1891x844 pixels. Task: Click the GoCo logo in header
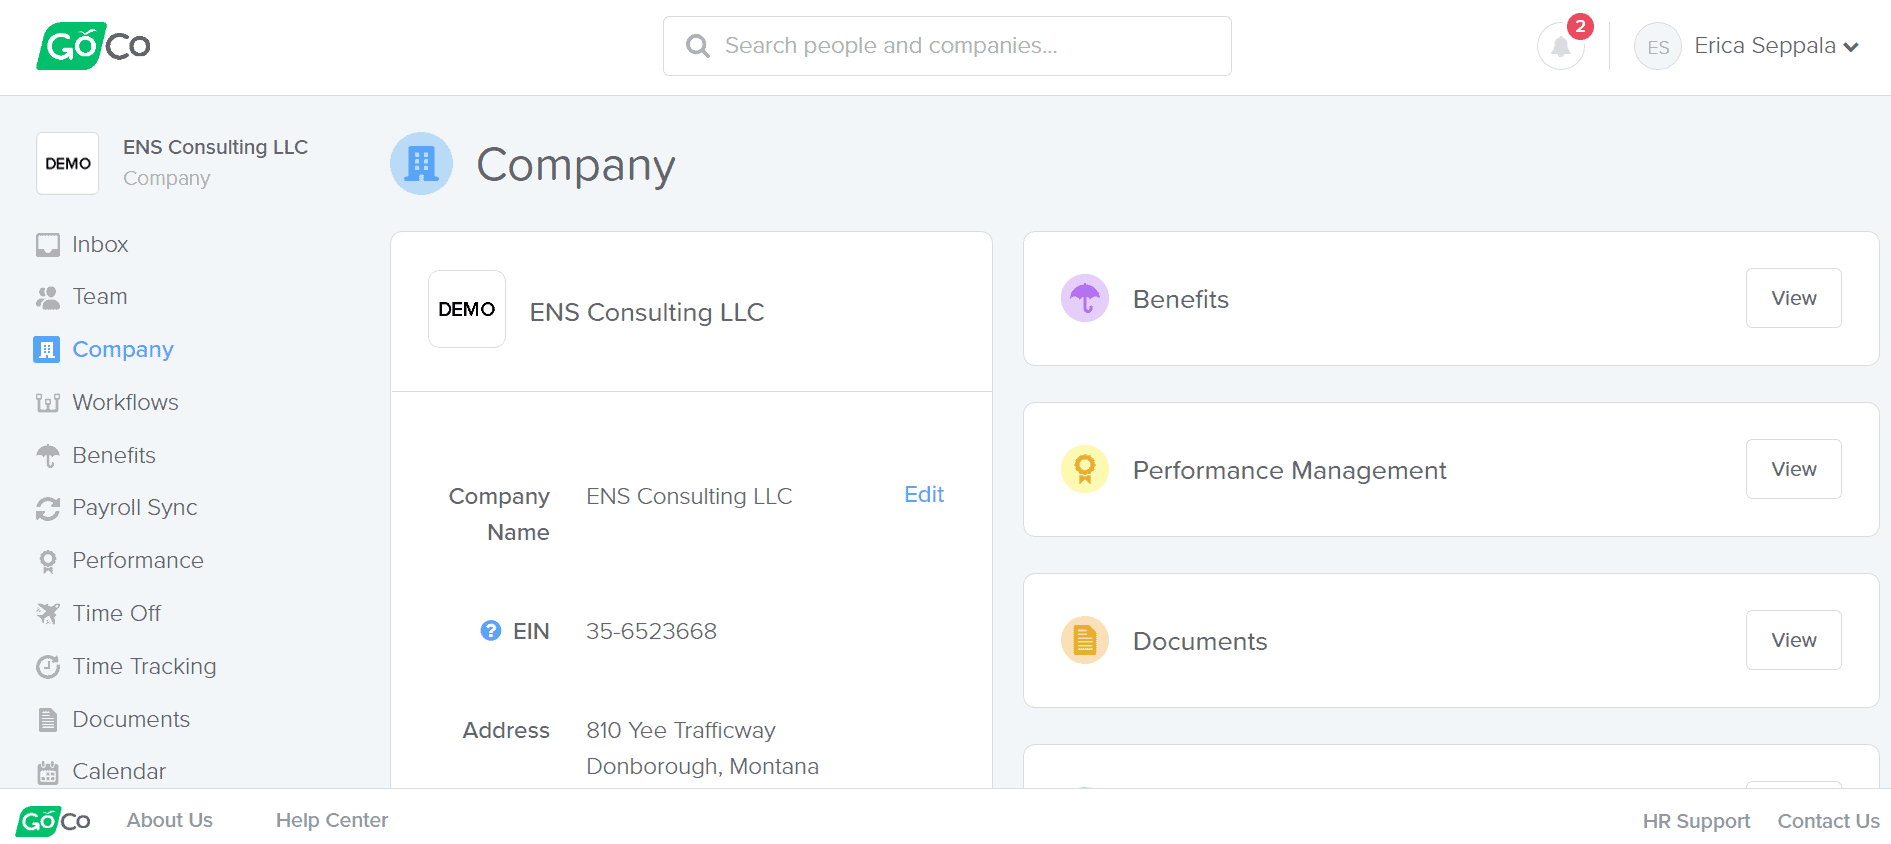point(93,46)
